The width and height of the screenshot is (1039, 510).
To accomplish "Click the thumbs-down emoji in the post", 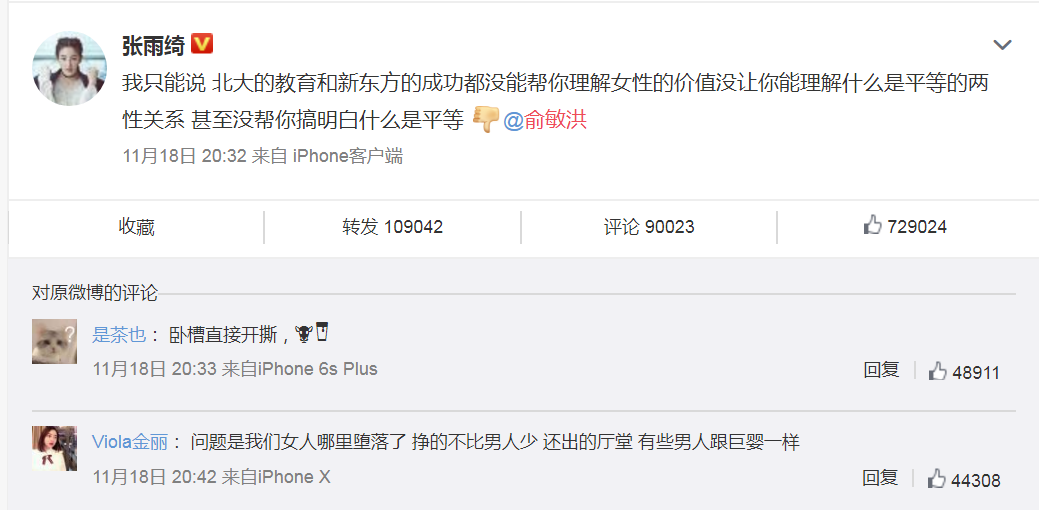I will [485, 121].
